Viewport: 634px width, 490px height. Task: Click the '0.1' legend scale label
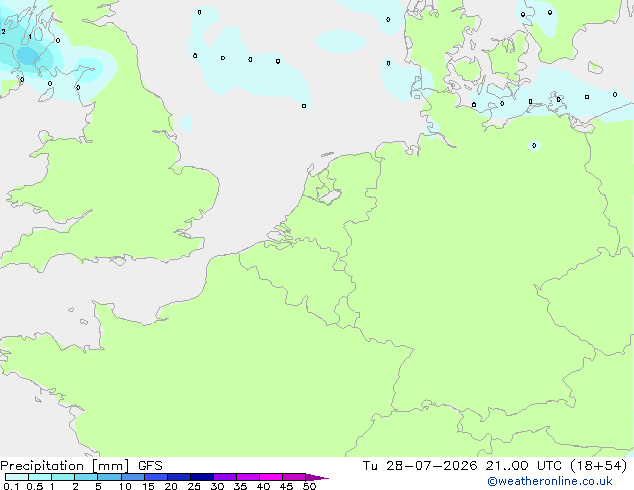pos(11,486)
